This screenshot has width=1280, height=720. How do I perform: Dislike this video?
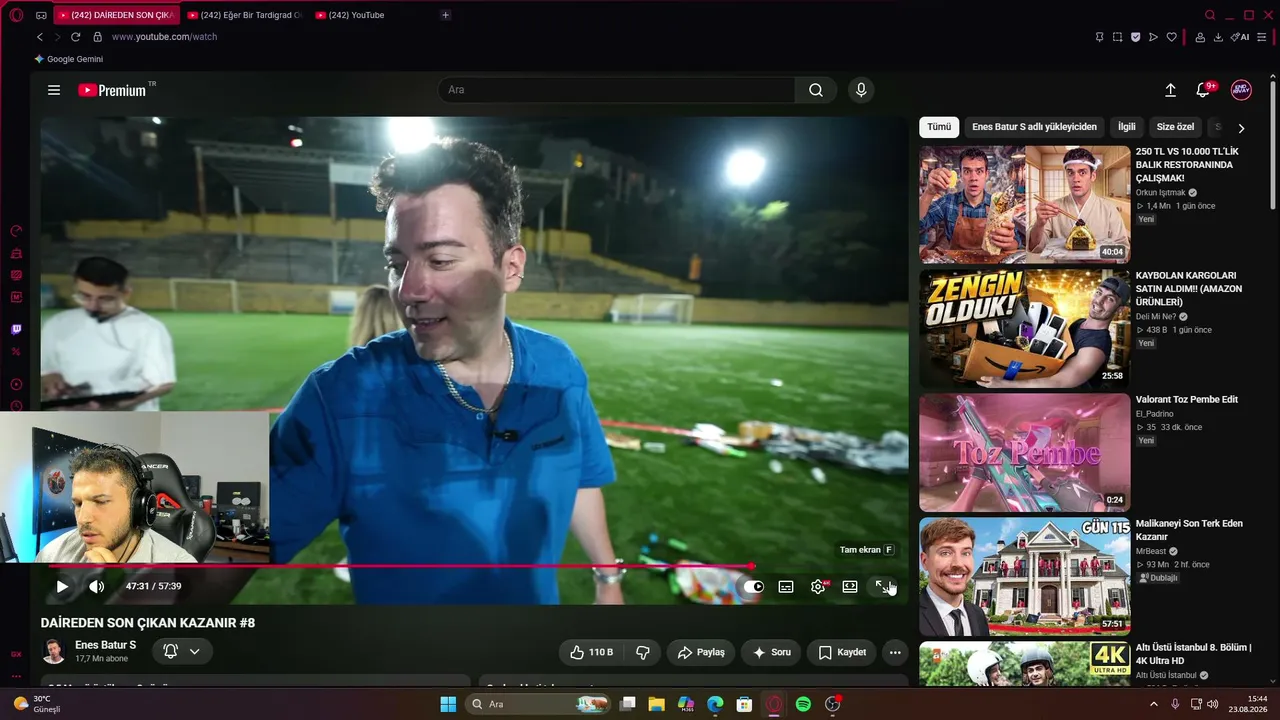click(643, 652)
